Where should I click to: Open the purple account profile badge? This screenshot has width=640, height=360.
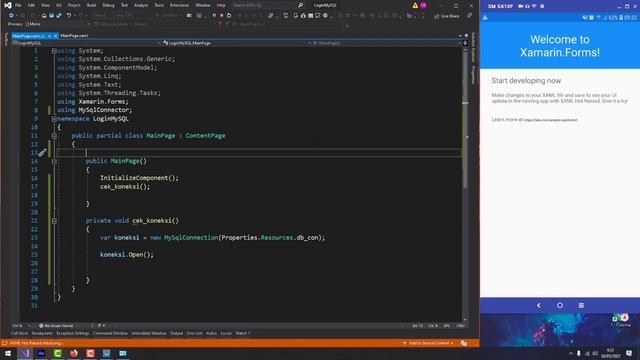424,5
